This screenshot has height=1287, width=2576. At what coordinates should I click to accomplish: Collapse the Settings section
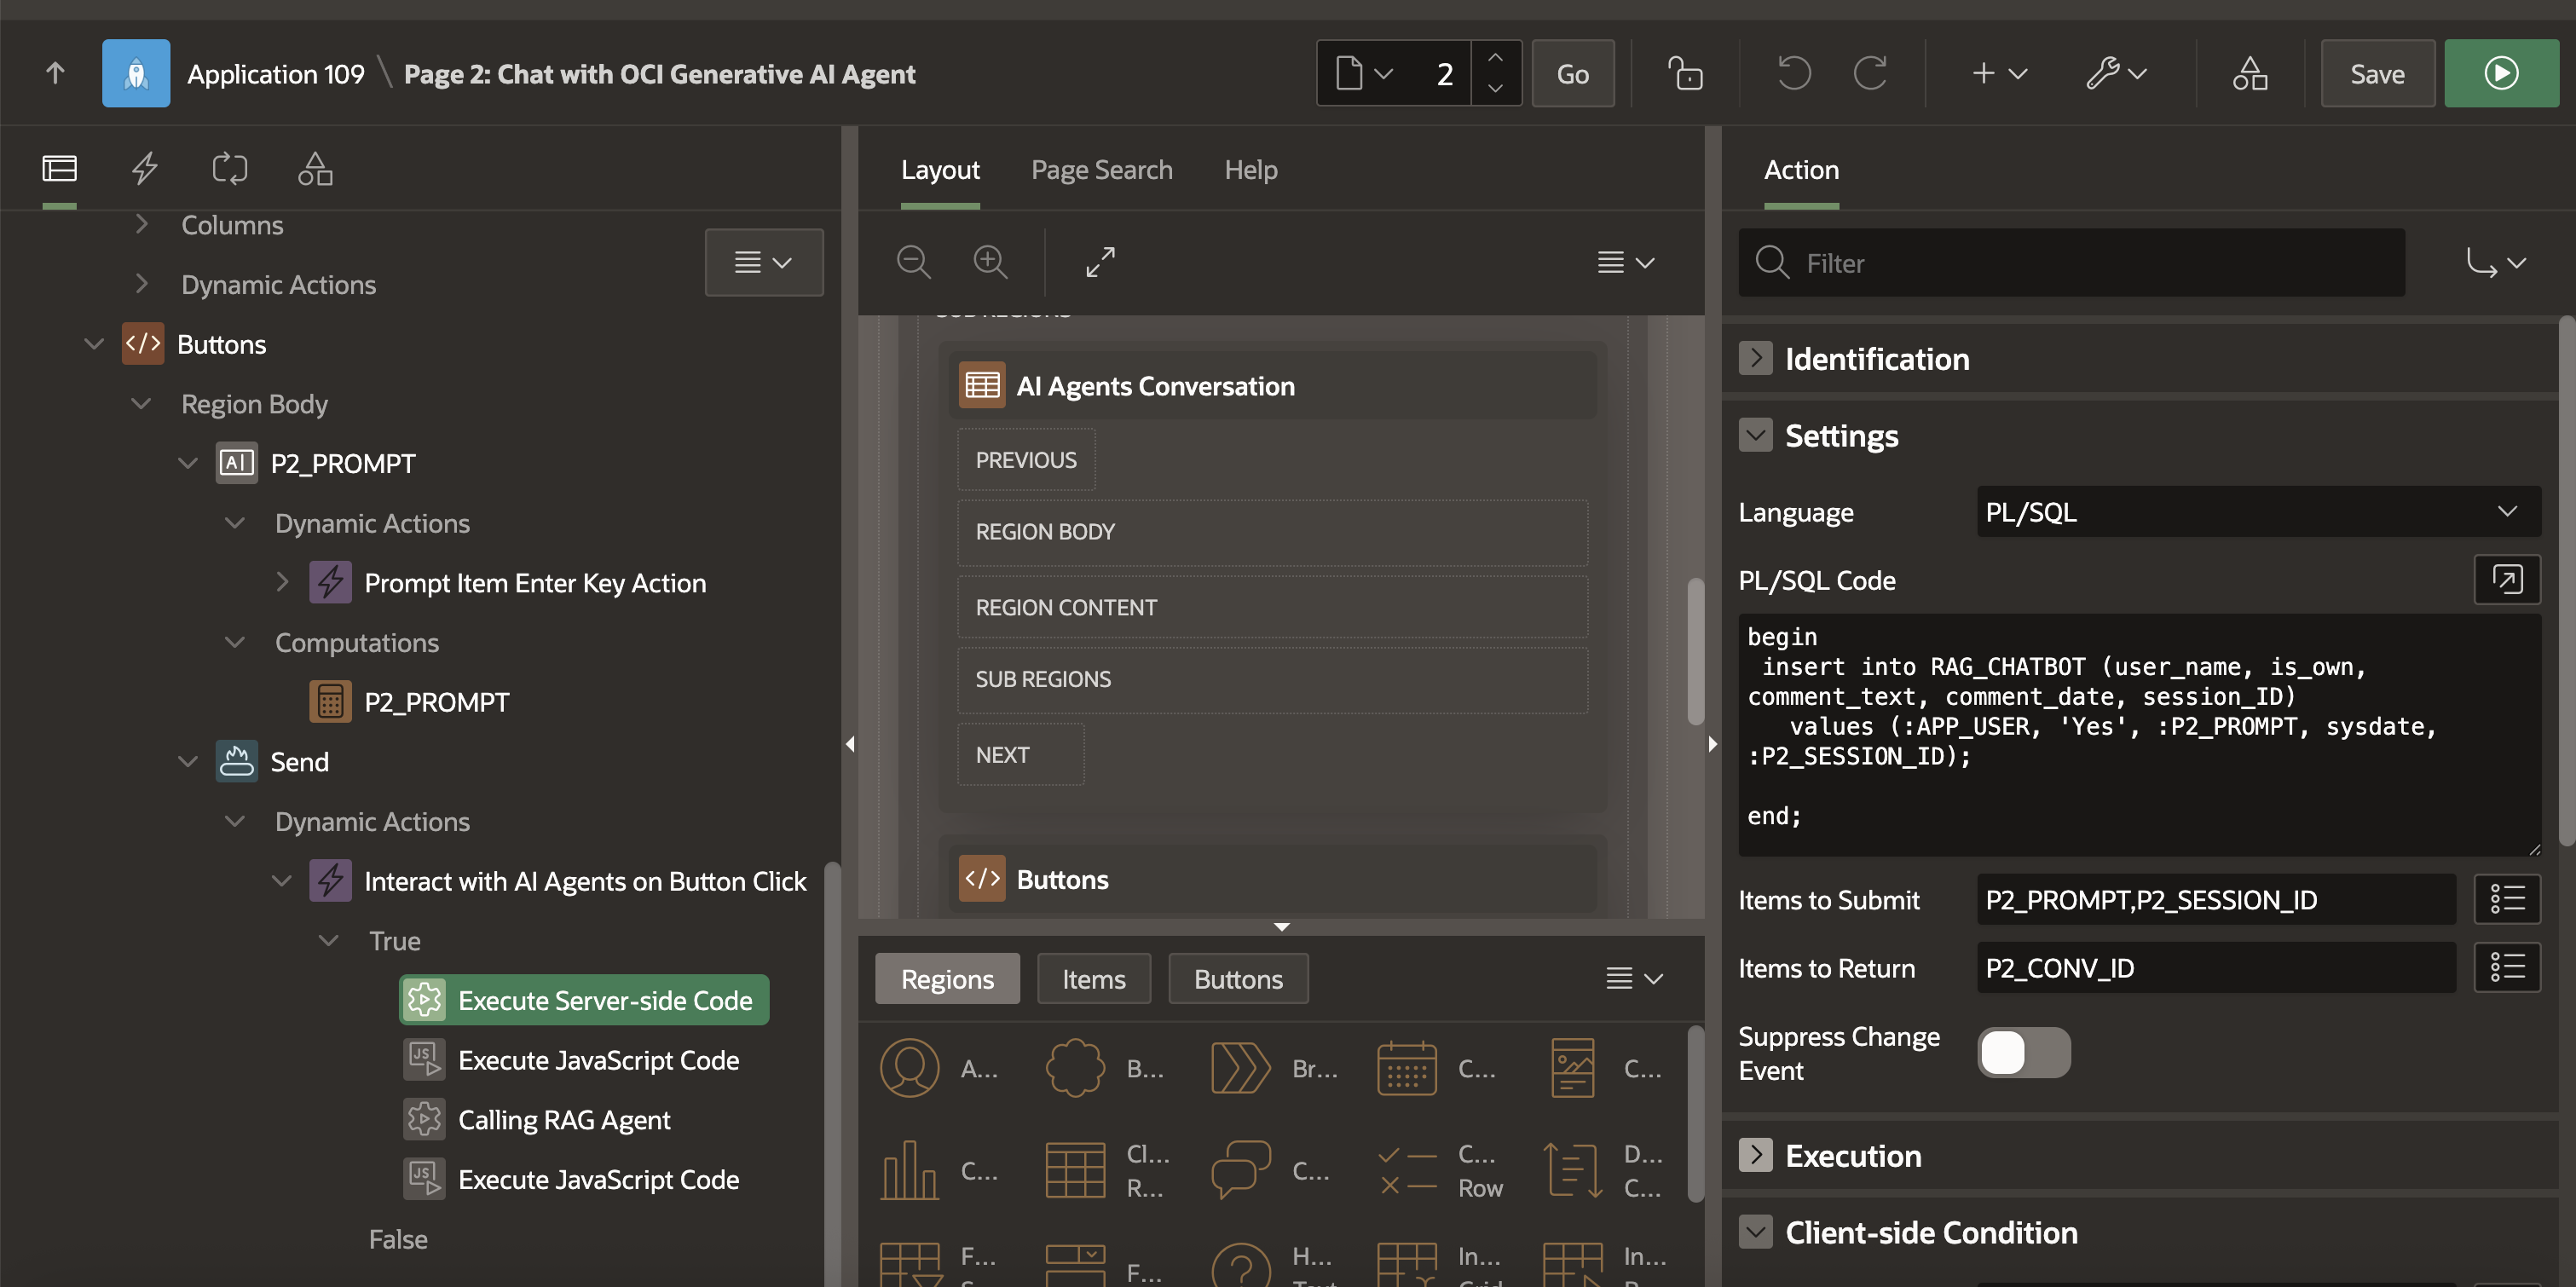1755,436
